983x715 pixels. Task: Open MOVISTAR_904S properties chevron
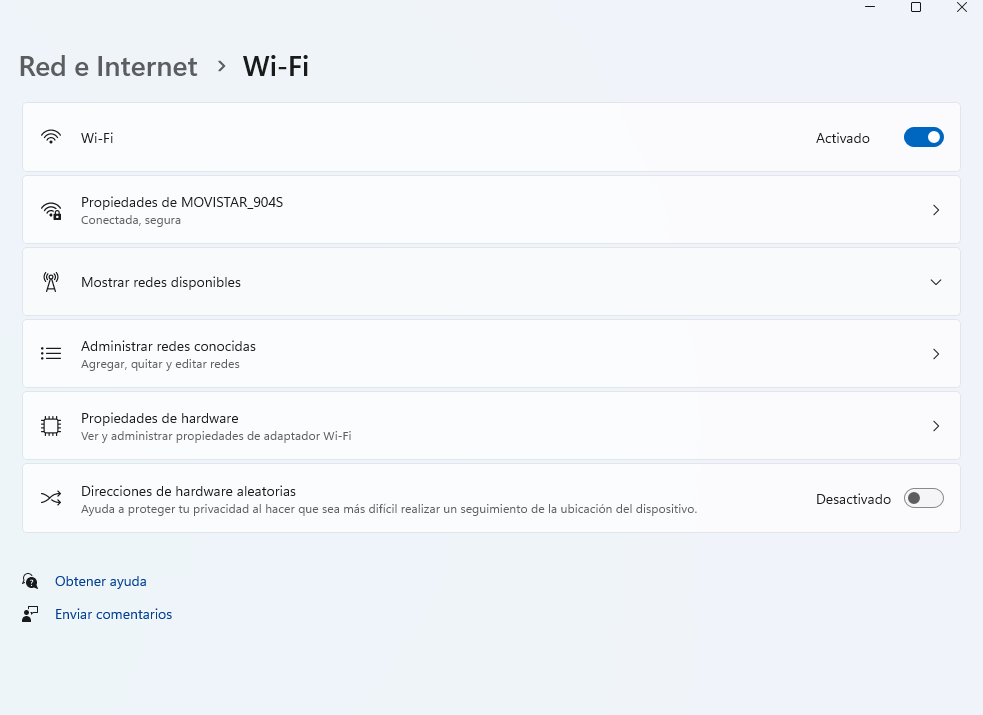pyautogui.click(x=936, y=210)
